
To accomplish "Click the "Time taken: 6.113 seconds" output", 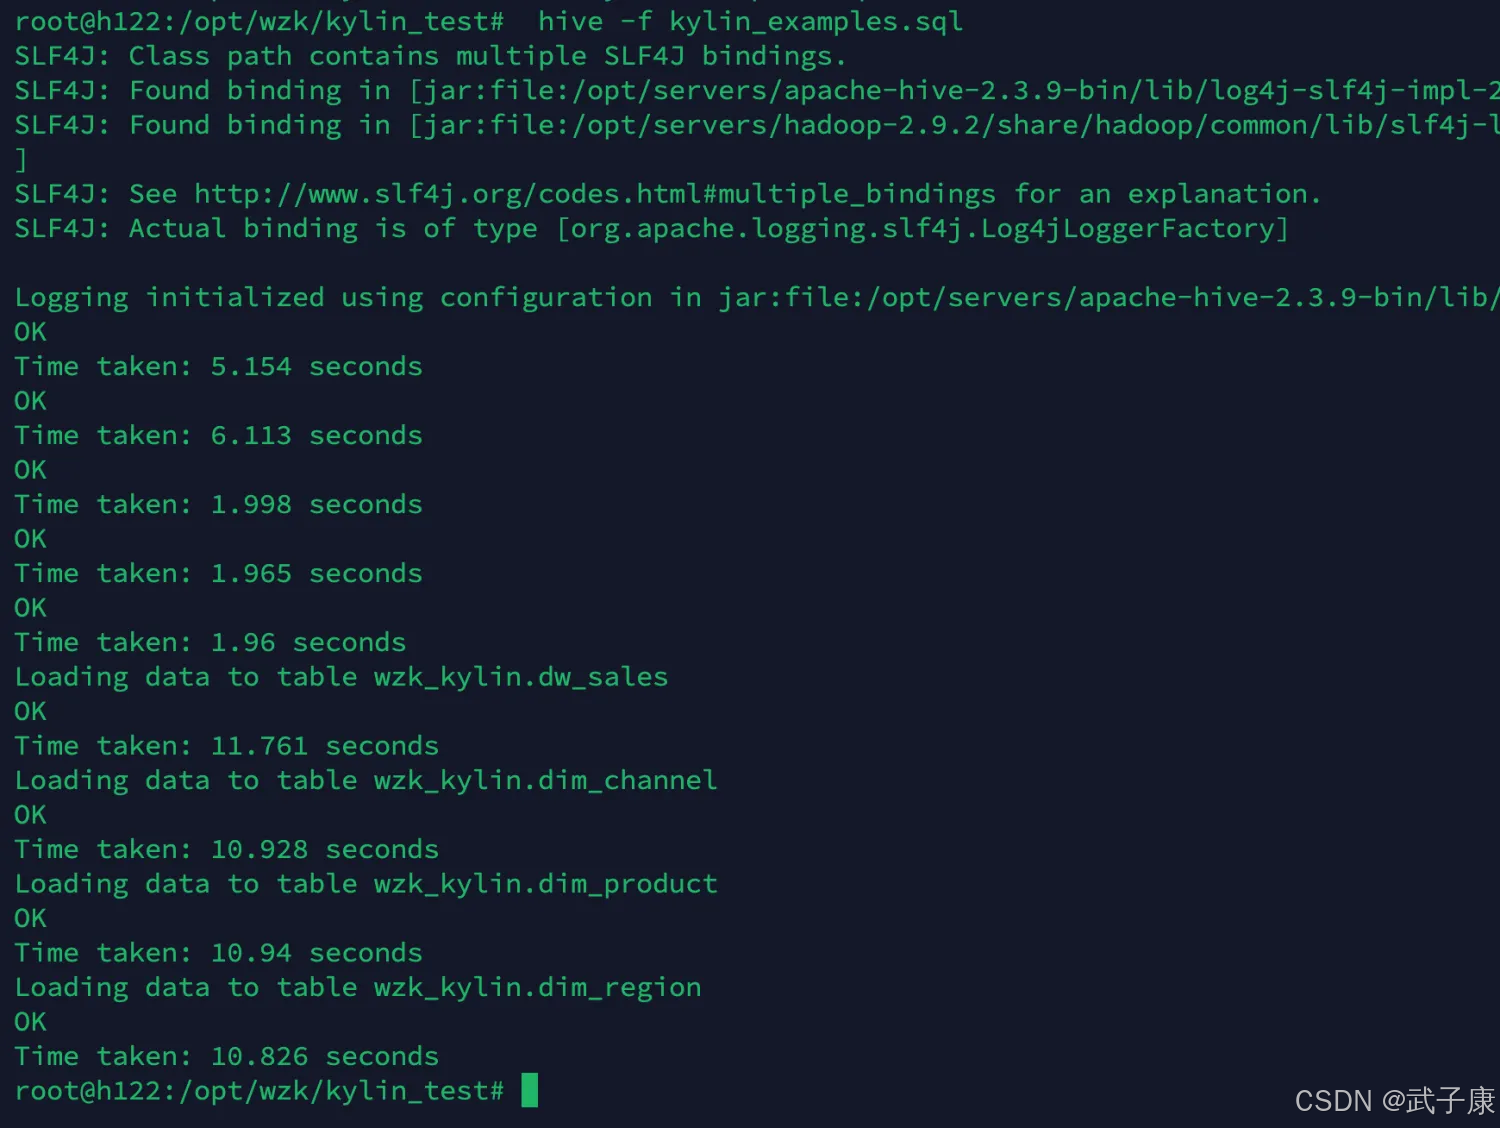I will click(218, 435).
